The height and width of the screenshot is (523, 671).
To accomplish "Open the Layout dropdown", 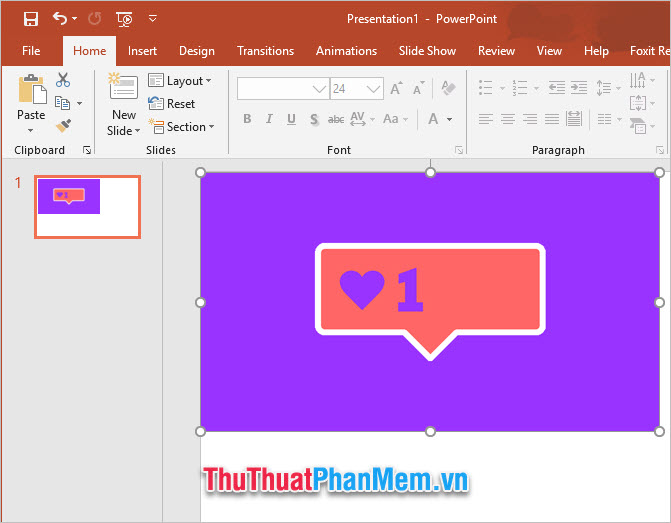I will coord(180,80).
